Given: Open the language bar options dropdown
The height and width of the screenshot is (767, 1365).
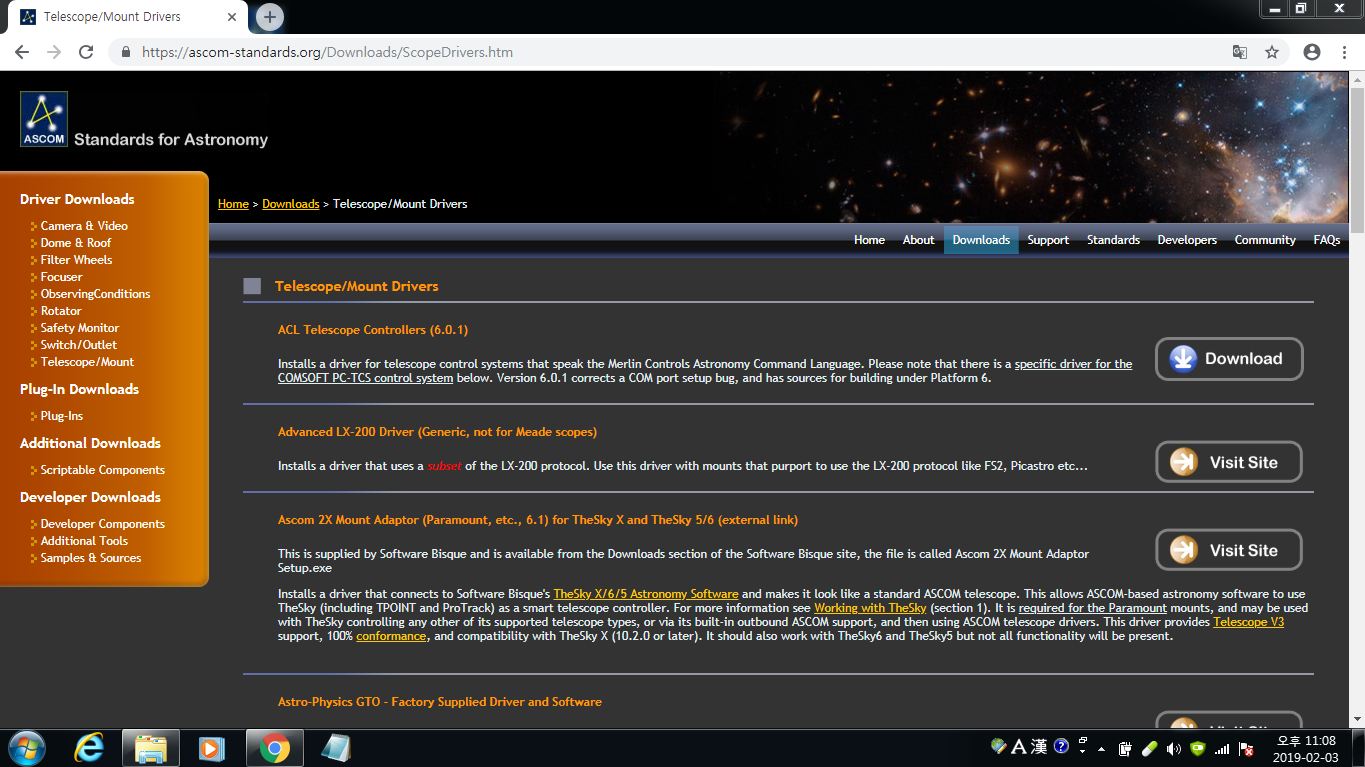Looking at the screenshot, I should 1083,751.
